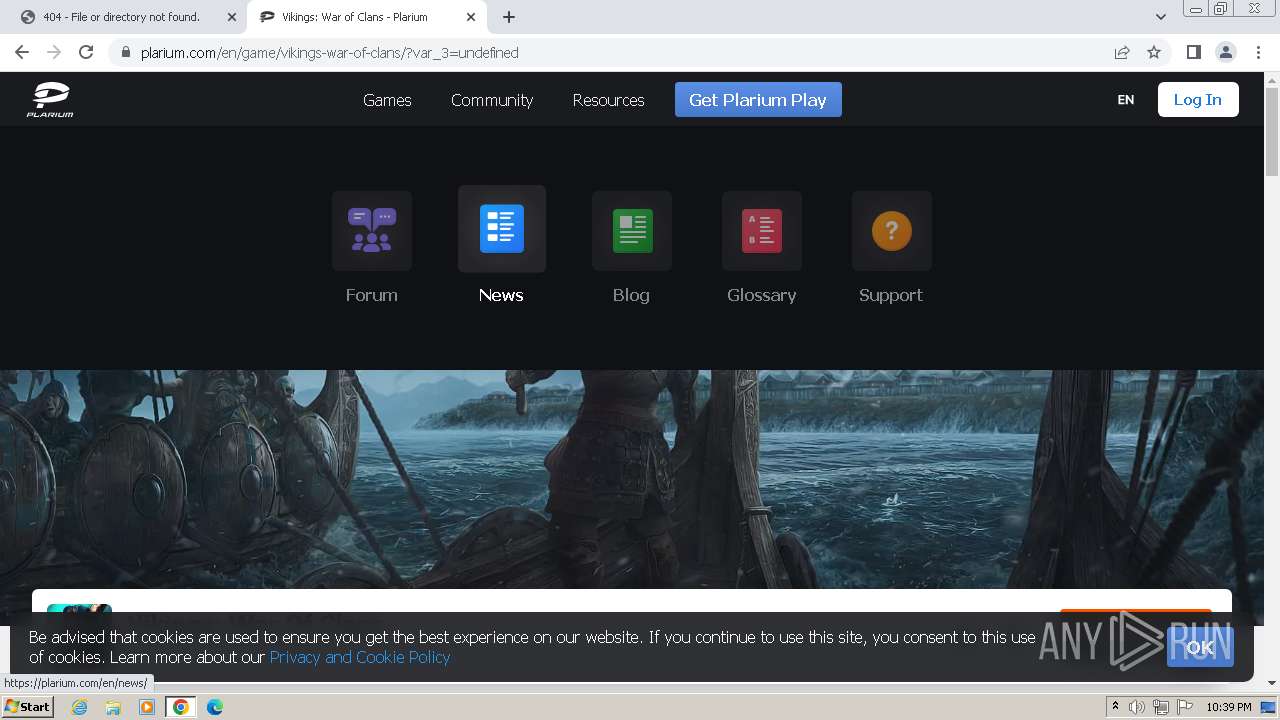Open Resources menu
1280x720 pixels.
(x=608, y=100)
